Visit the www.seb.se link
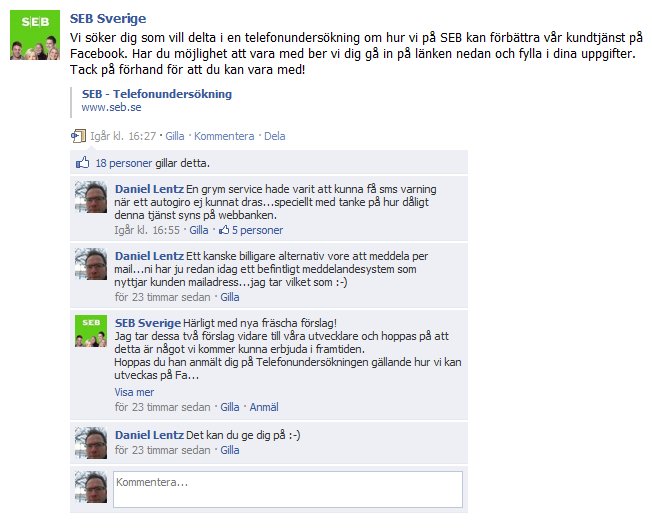Image resolution: width=652 pixels, height=532 pixels. pyautogui.click(x=111, y=107)
